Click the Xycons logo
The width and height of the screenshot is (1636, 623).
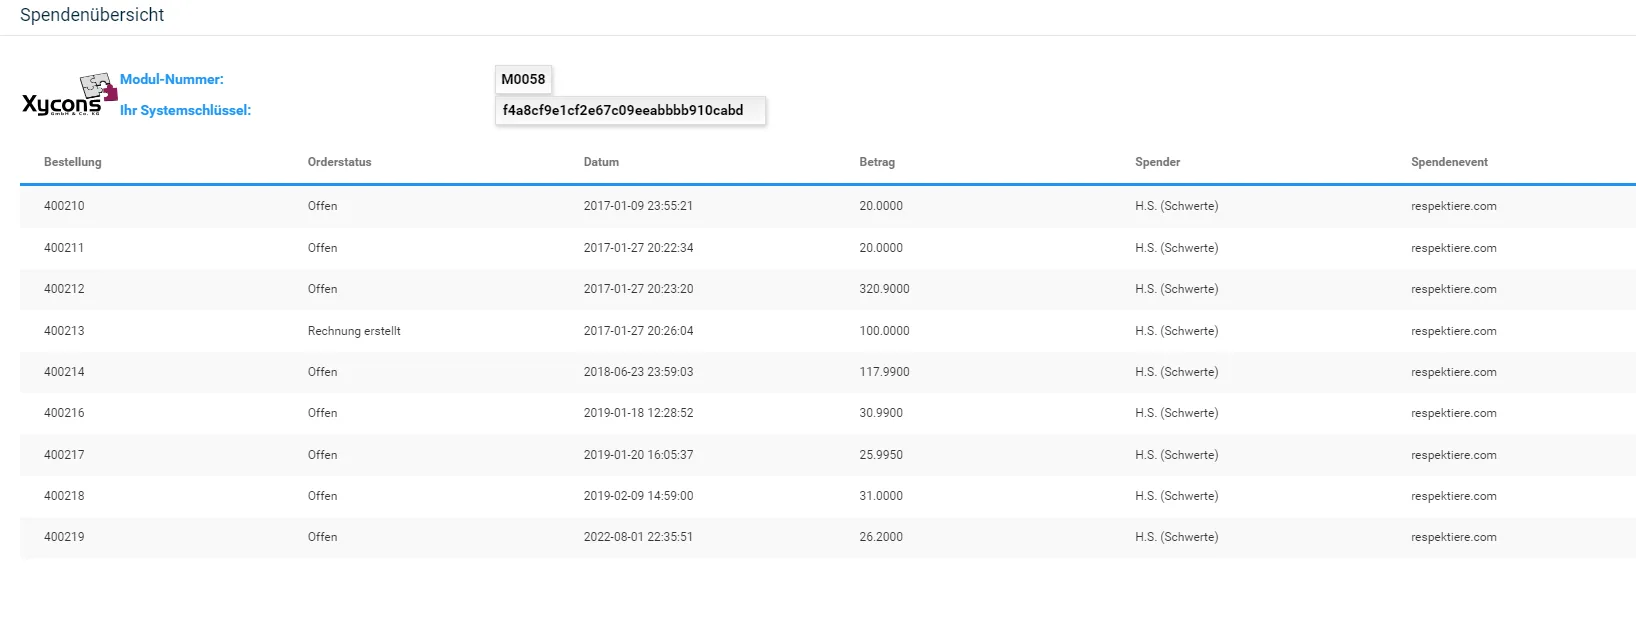click(69, 95)
